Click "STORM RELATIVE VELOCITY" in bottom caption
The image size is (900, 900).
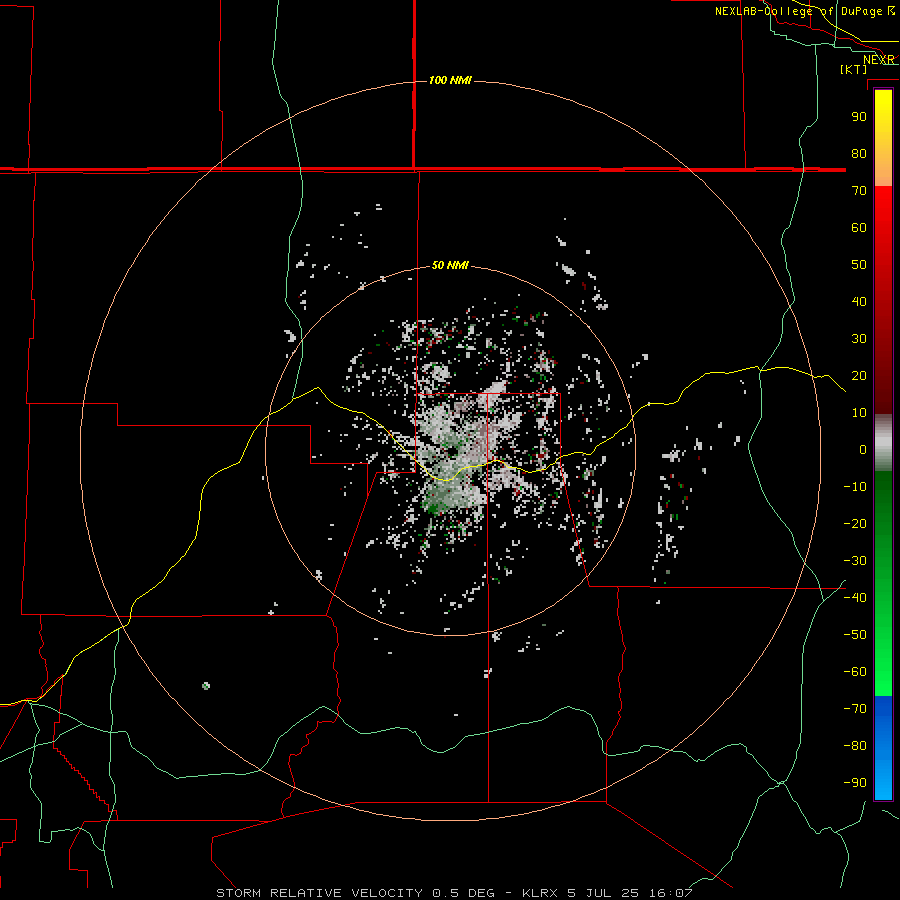tap(320, 893)
